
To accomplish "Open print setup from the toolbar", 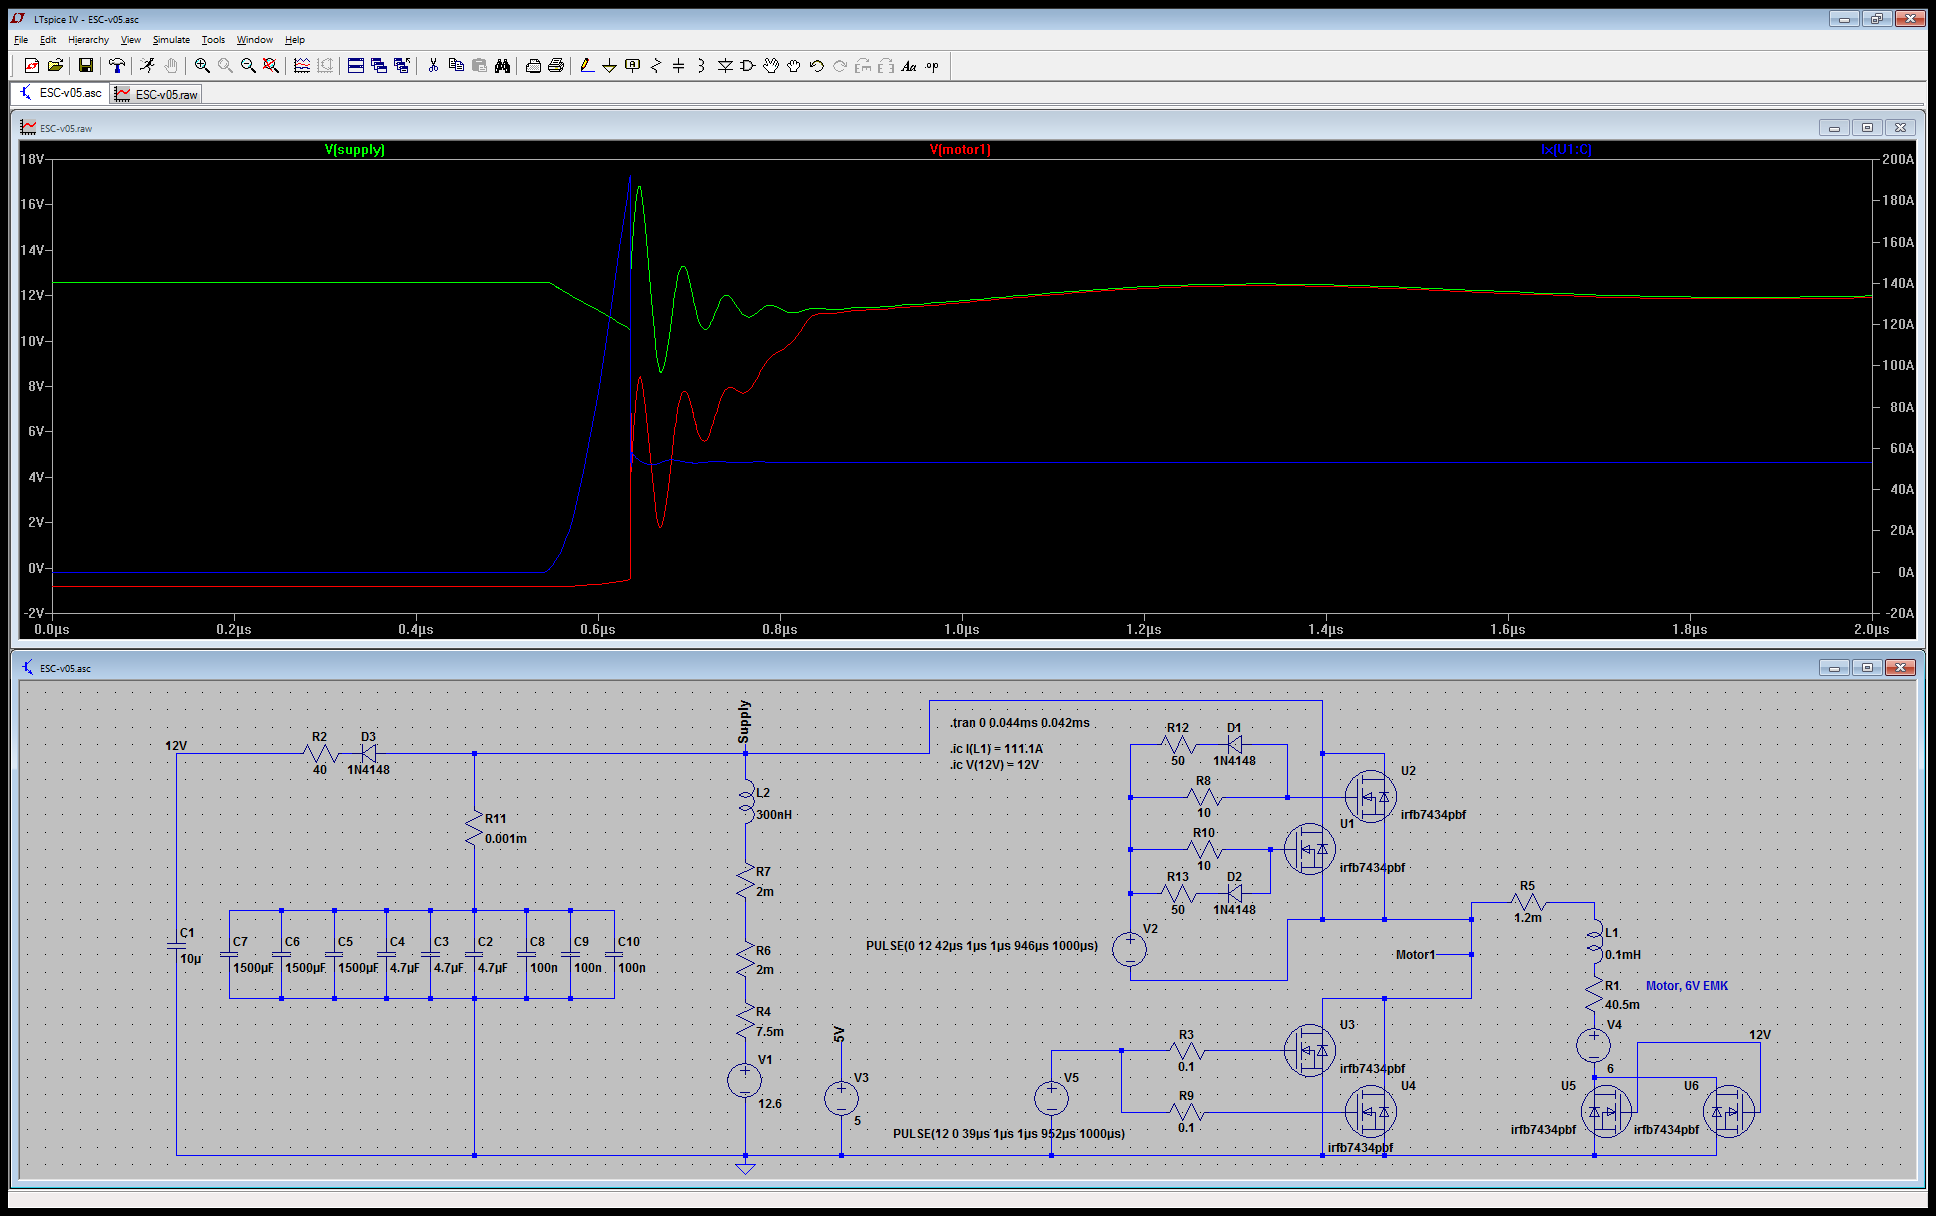I will 533,66.
